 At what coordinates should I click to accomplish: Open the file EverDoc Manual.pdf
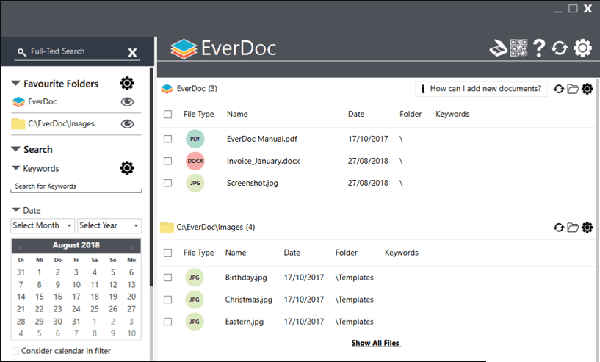click(262, 139)
